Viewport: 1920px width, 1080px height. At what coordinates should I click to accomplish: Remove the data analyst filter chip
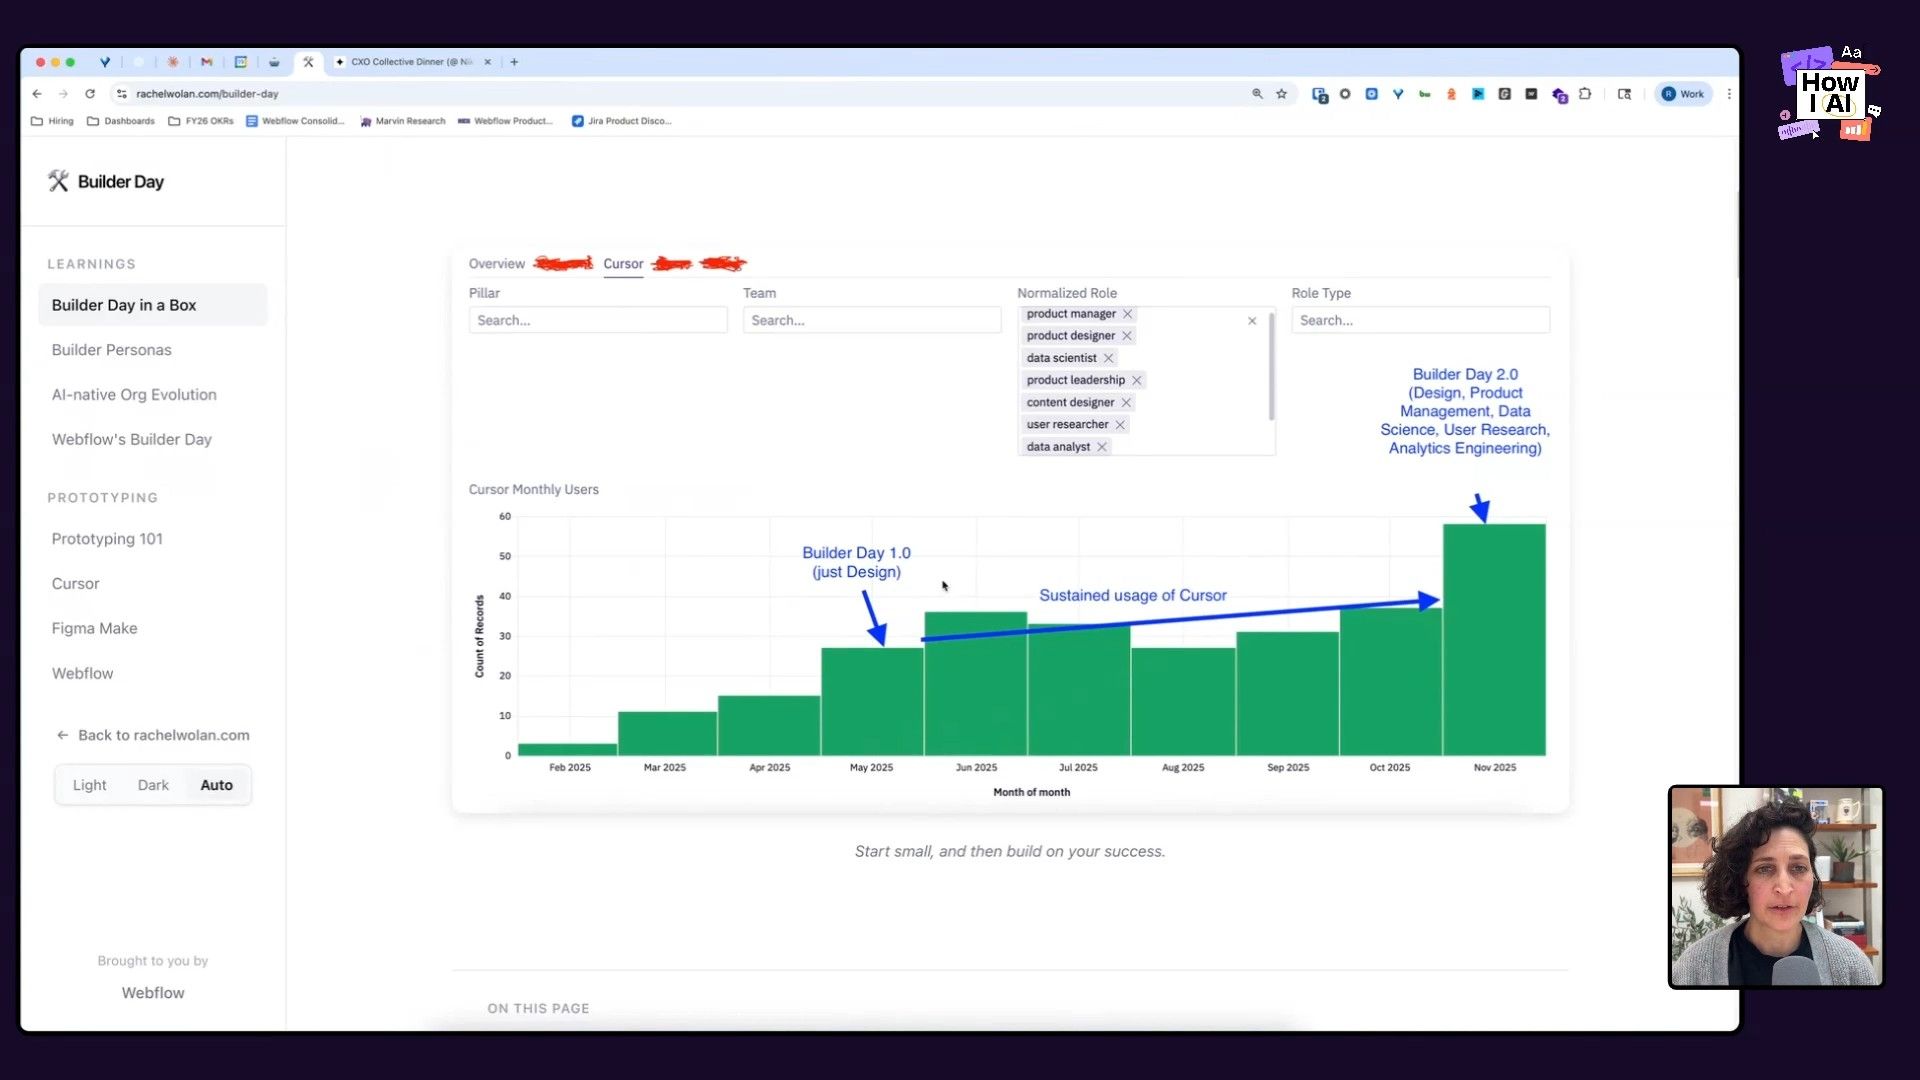click(x=1101, y=447)
